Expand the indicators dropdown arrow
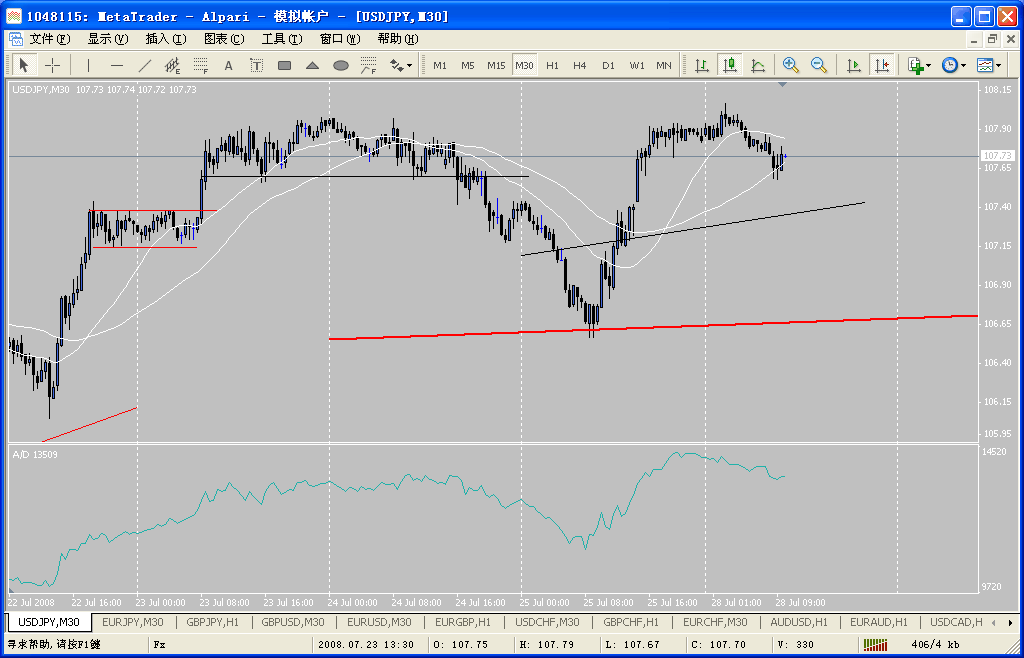This screenshot has width=1024, height=658. point(929,65)
